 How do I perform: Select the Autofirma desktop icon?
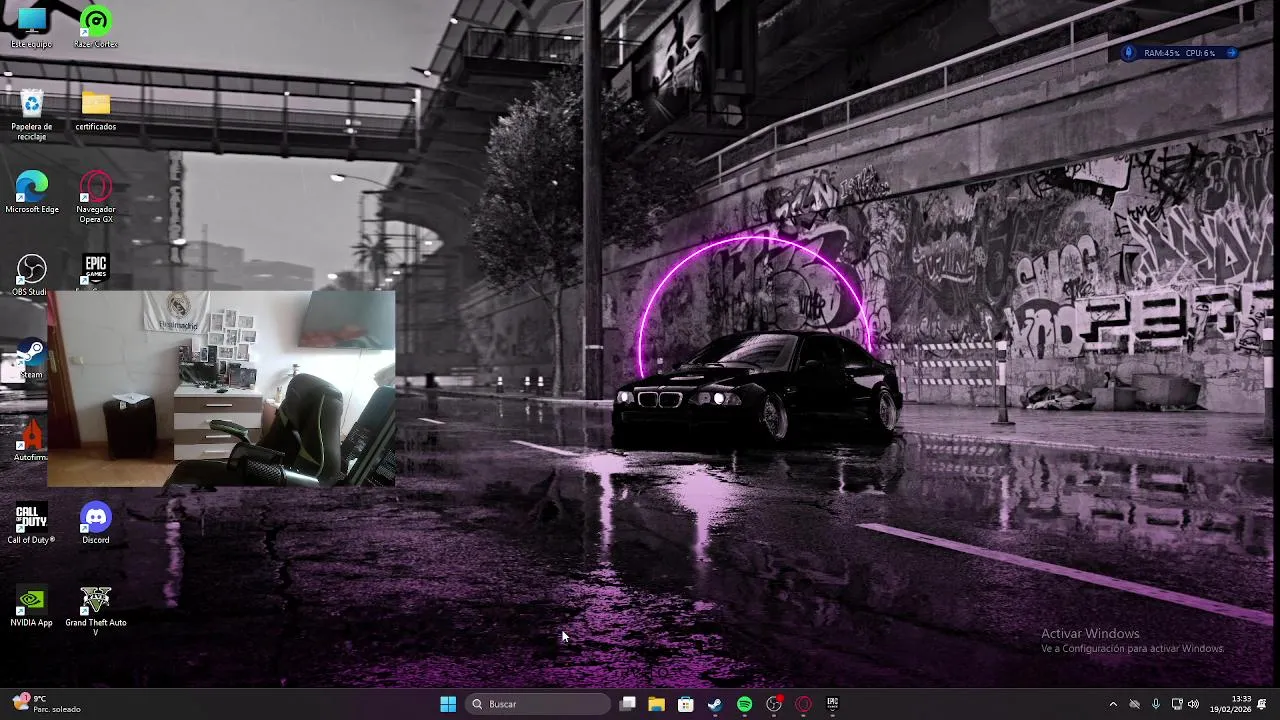point(31,441)
